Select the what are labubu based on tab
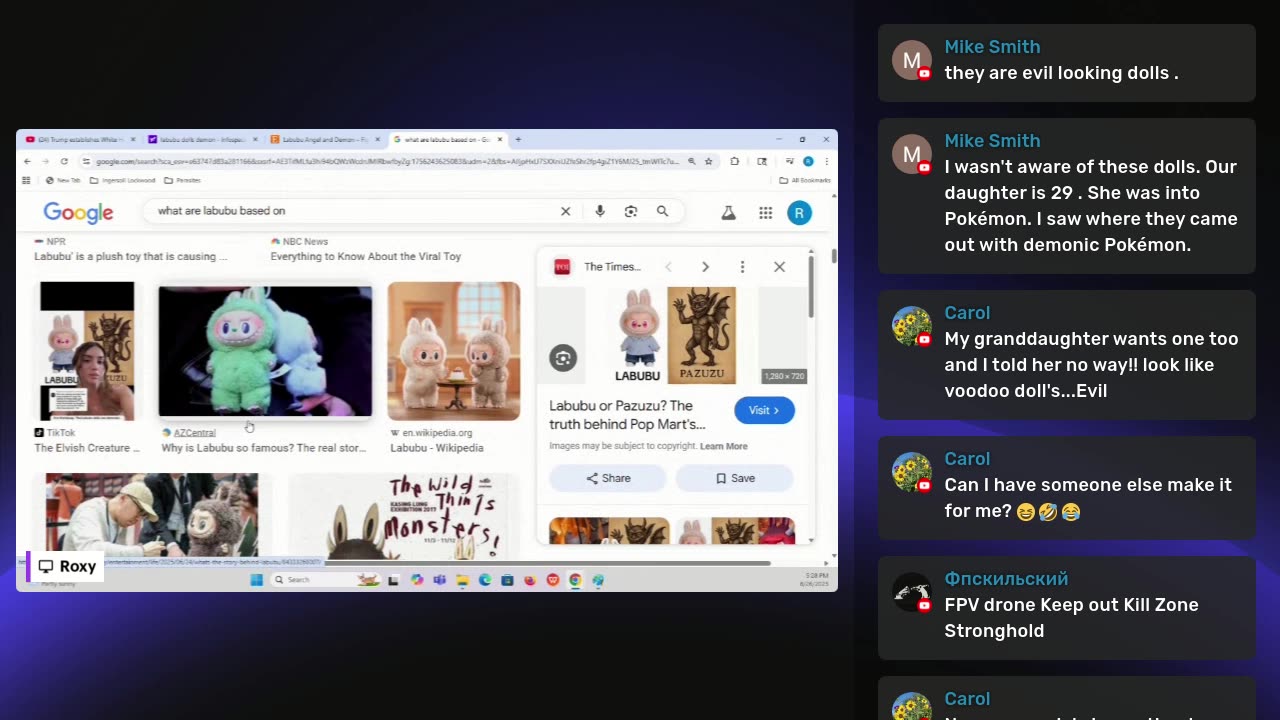Viewport: 1280px width, 720px height. pos(448,140)
